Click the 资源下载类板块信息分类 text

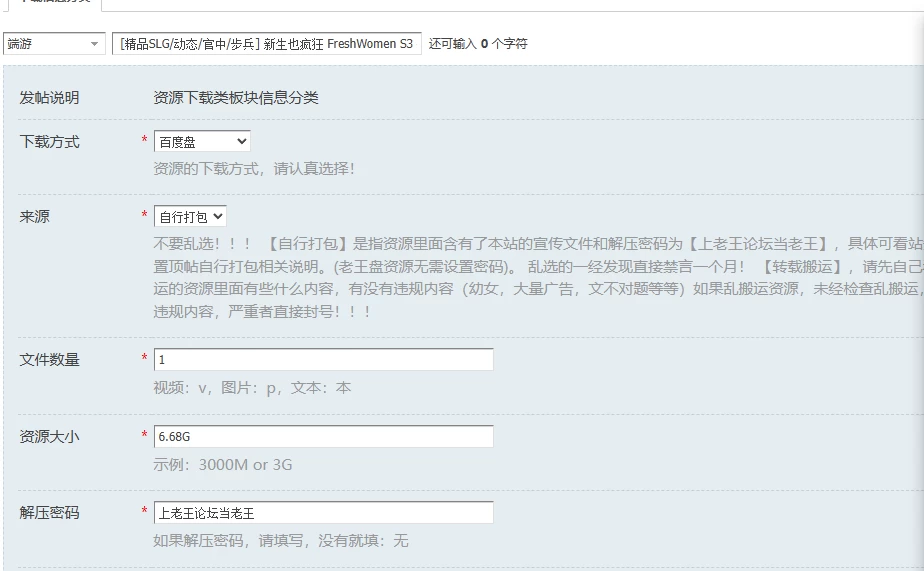coord(236,98)
